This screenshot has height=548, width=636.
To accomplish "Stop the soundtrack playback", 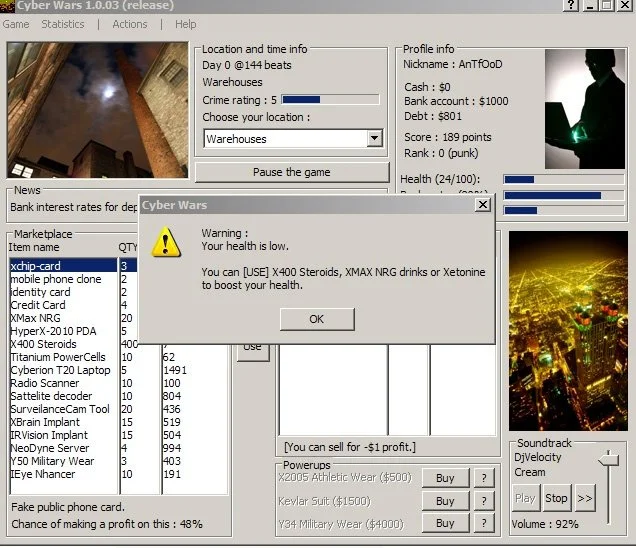I will point(556,498).
